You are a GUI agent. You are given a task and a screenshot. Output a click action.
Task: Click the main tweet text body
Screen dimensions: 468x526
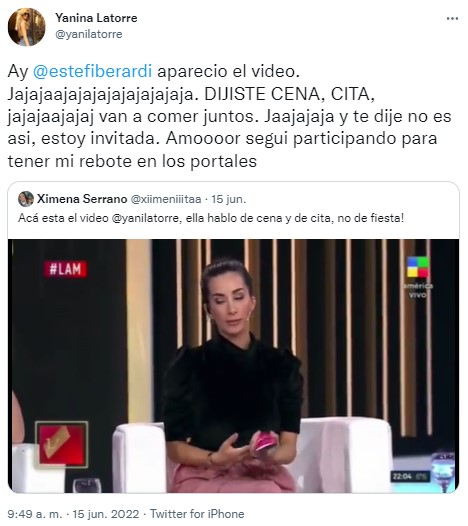coord(229,116)
